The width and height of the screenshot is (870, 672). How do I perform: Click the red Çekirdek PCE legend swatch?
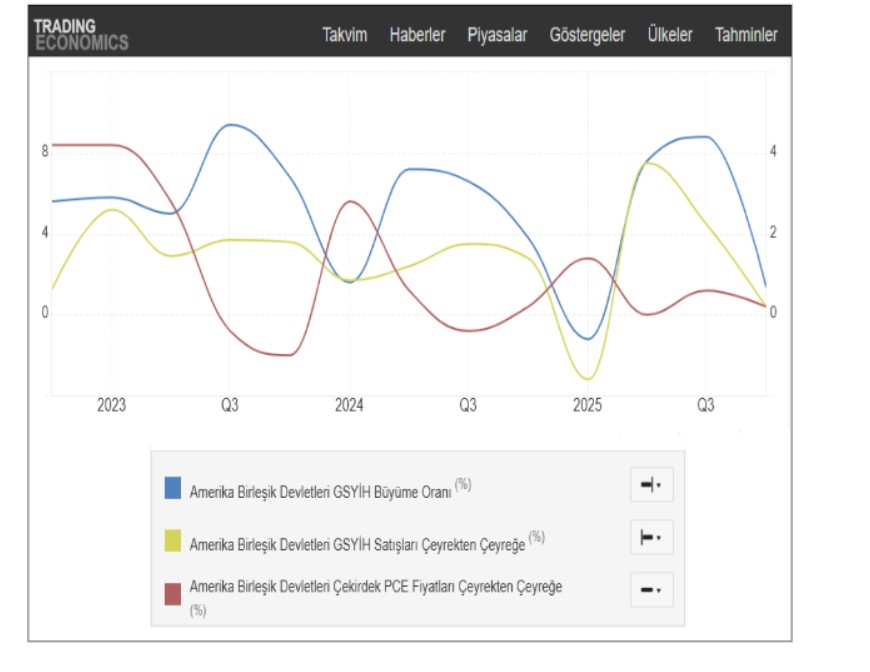173,590
